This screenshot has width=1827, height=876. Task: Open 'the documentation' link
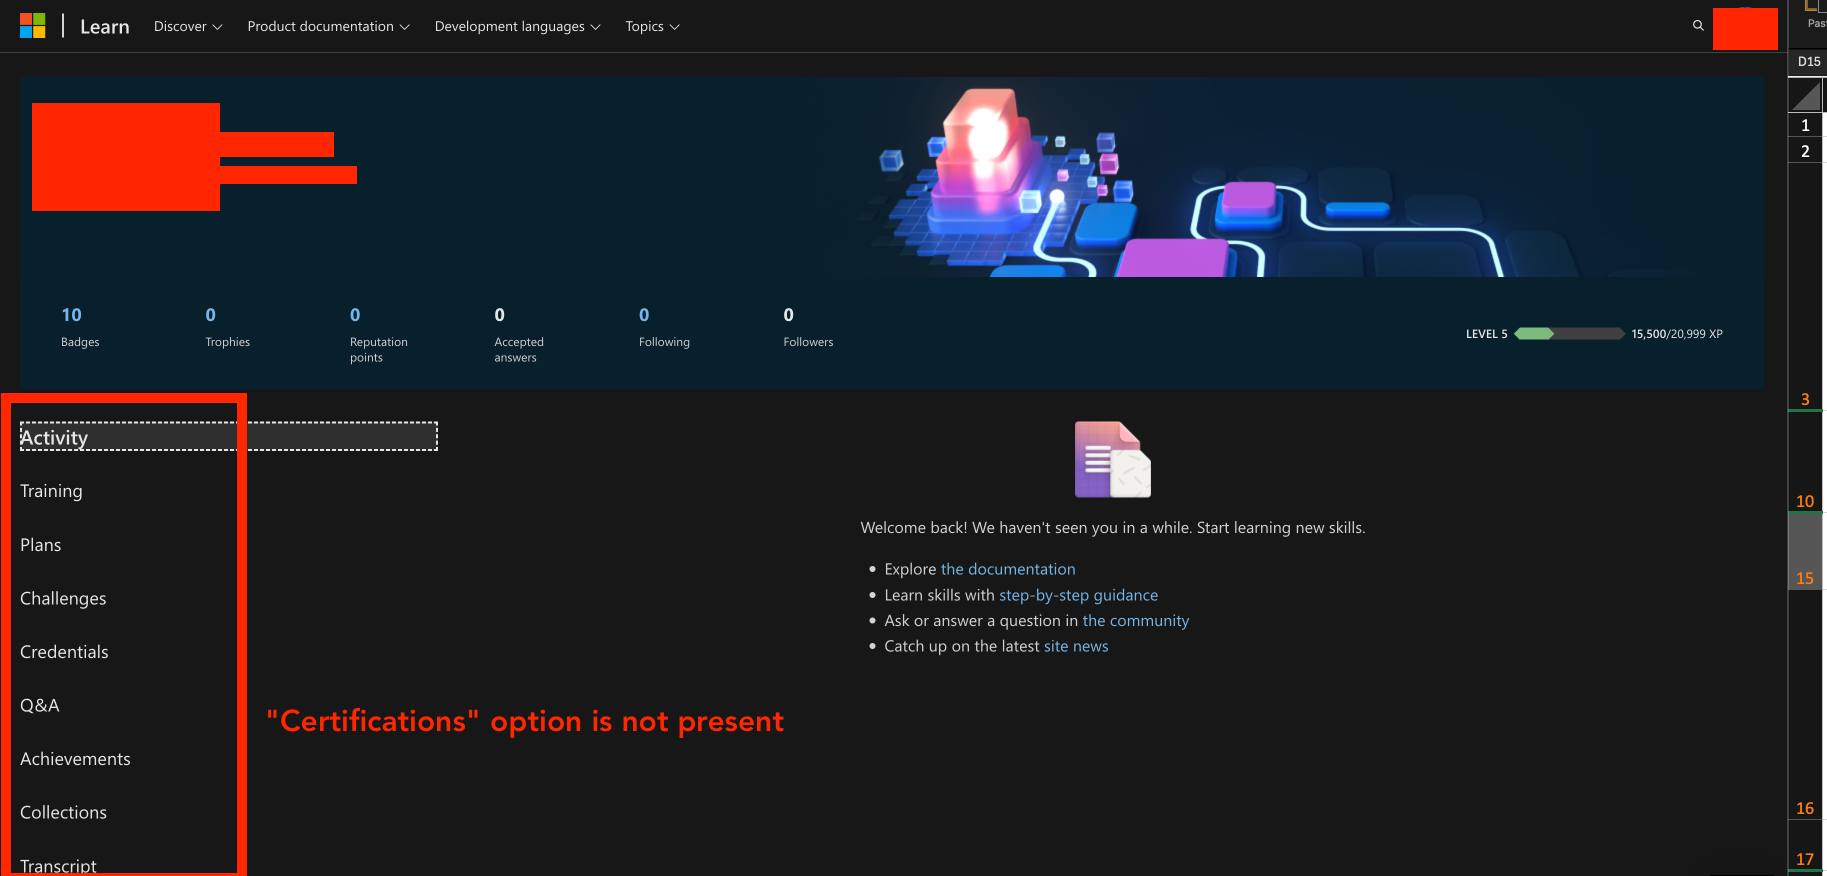click(x=1008, y=569)
